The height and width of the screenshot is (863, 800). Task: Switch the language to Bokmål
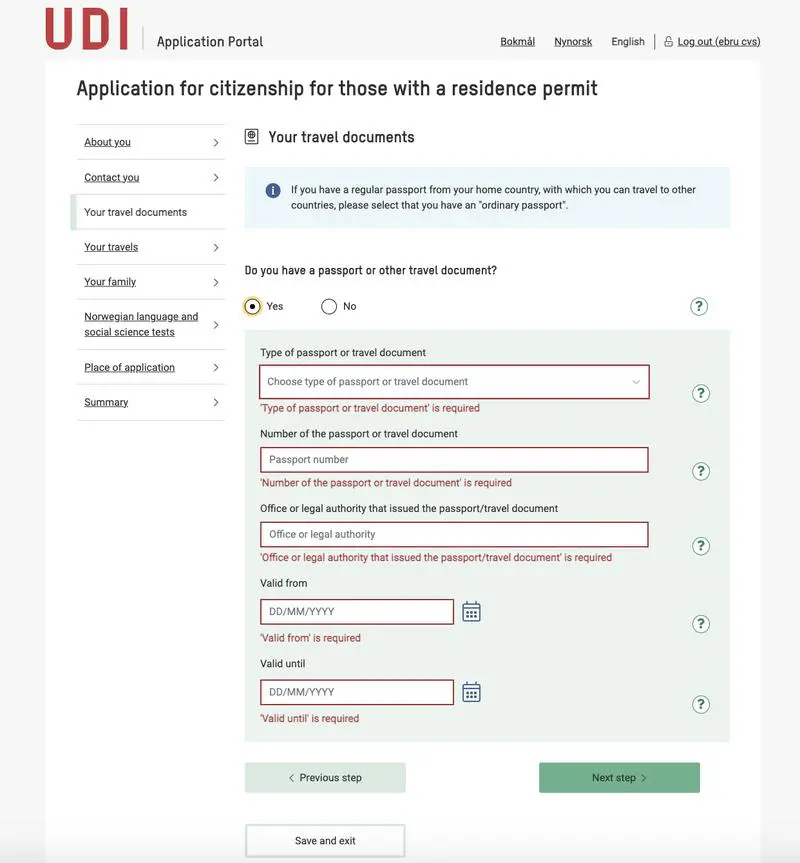click(x=517, y=42)
